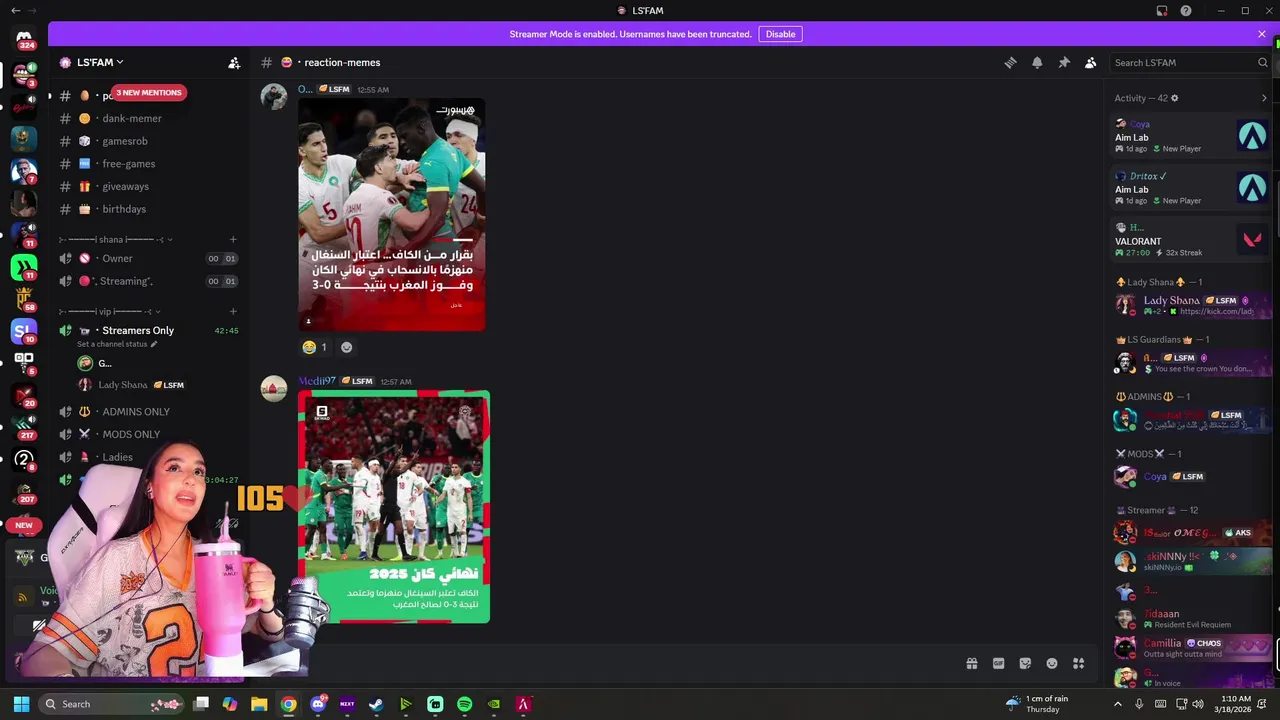
Task: Open the Aim Lab logo in Coya activity
Action: click(x=1252, y=135)
